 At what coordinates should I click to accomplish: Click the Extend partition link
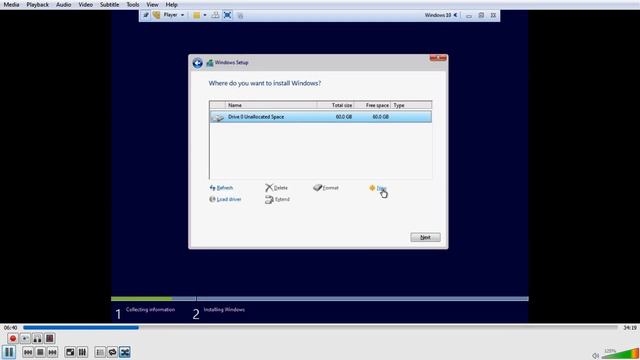tap(277, 199)
